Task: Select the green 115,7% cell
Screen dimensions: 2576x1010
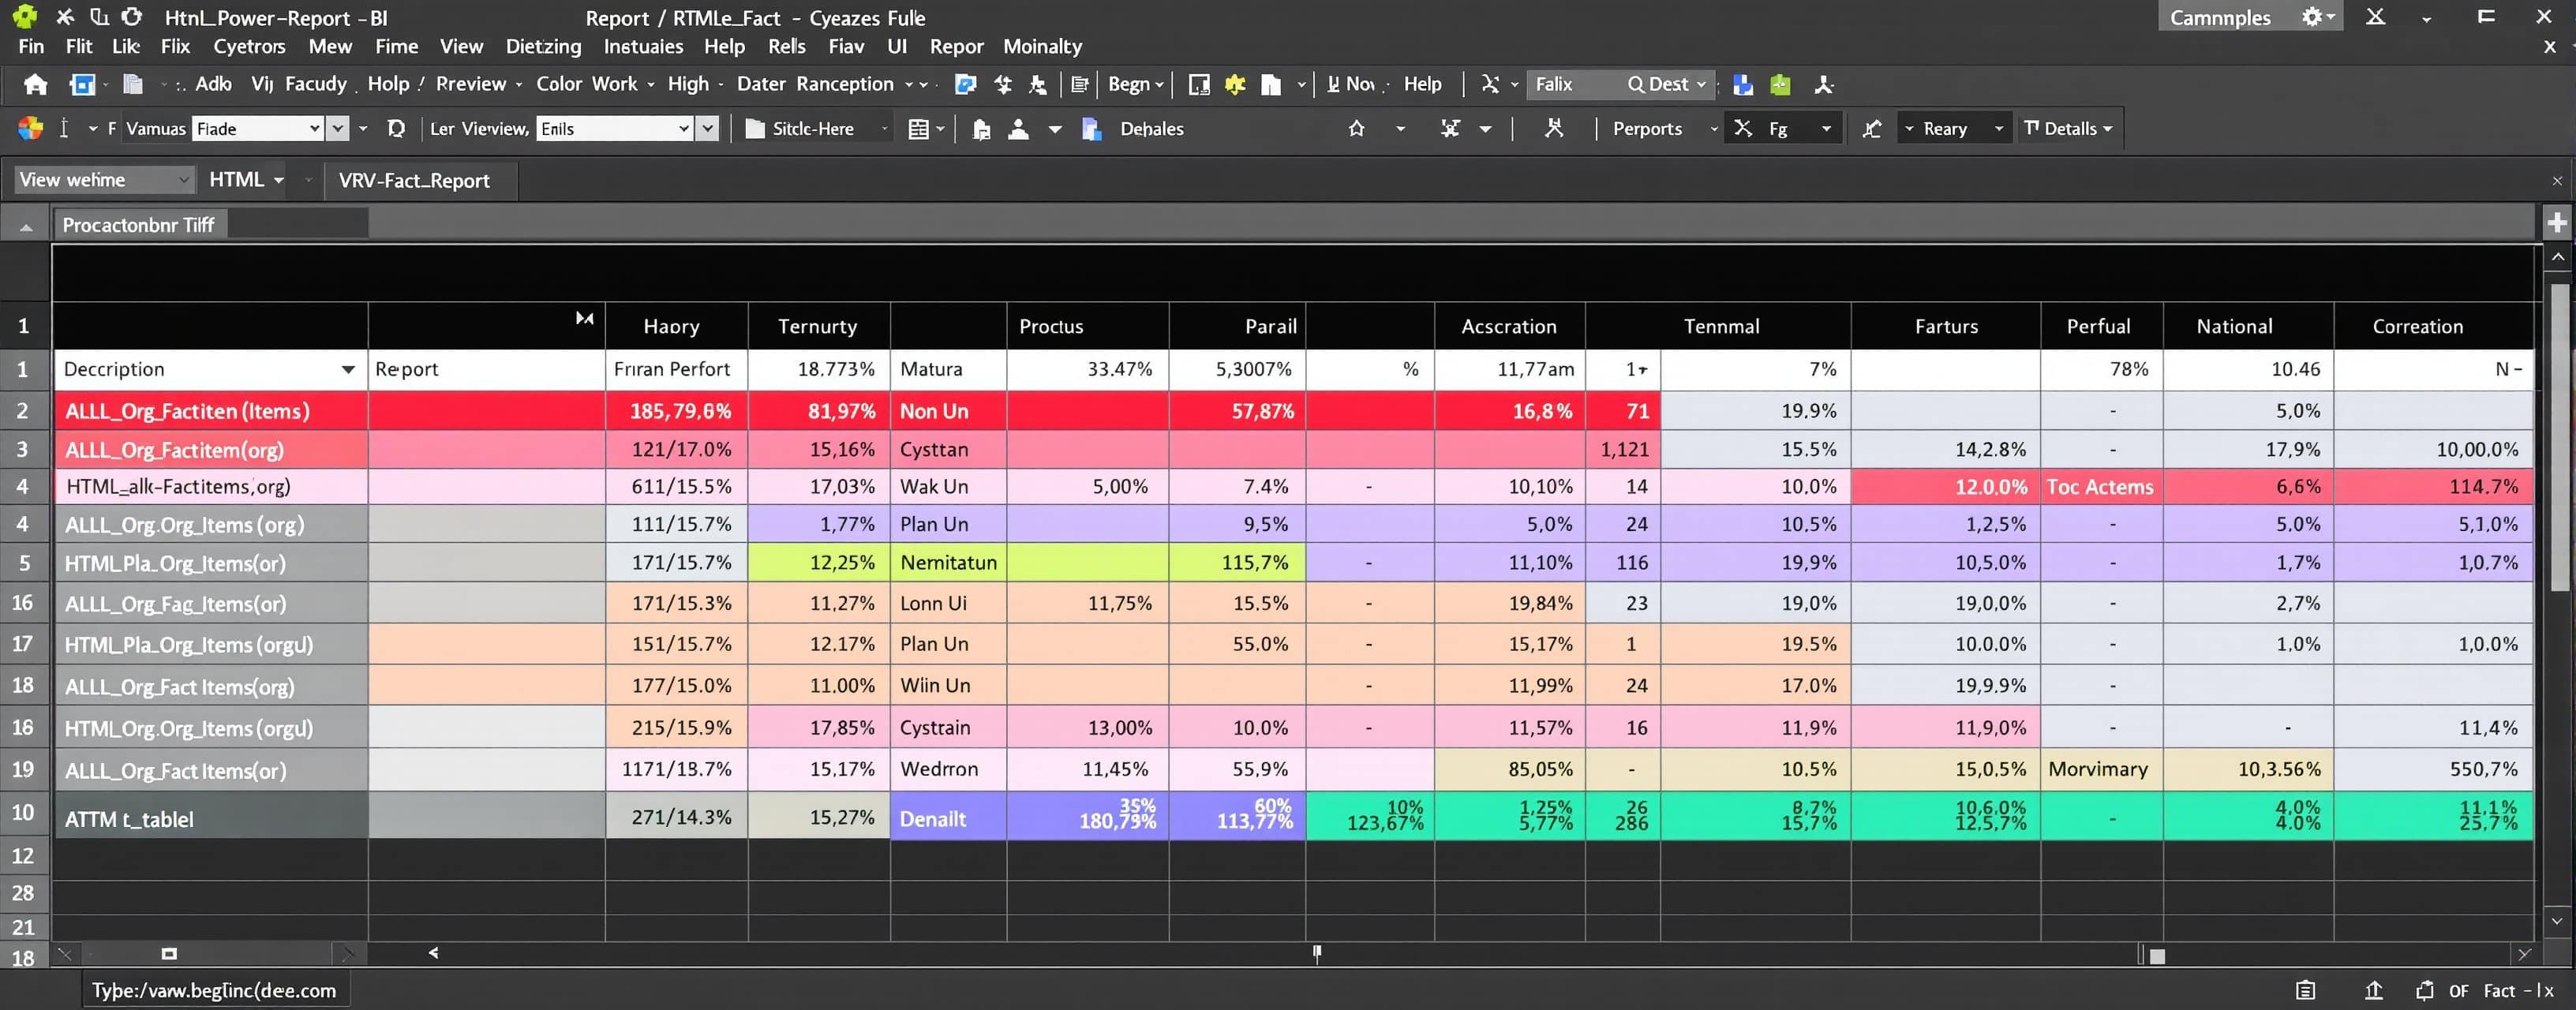Action: [1237, 563]
